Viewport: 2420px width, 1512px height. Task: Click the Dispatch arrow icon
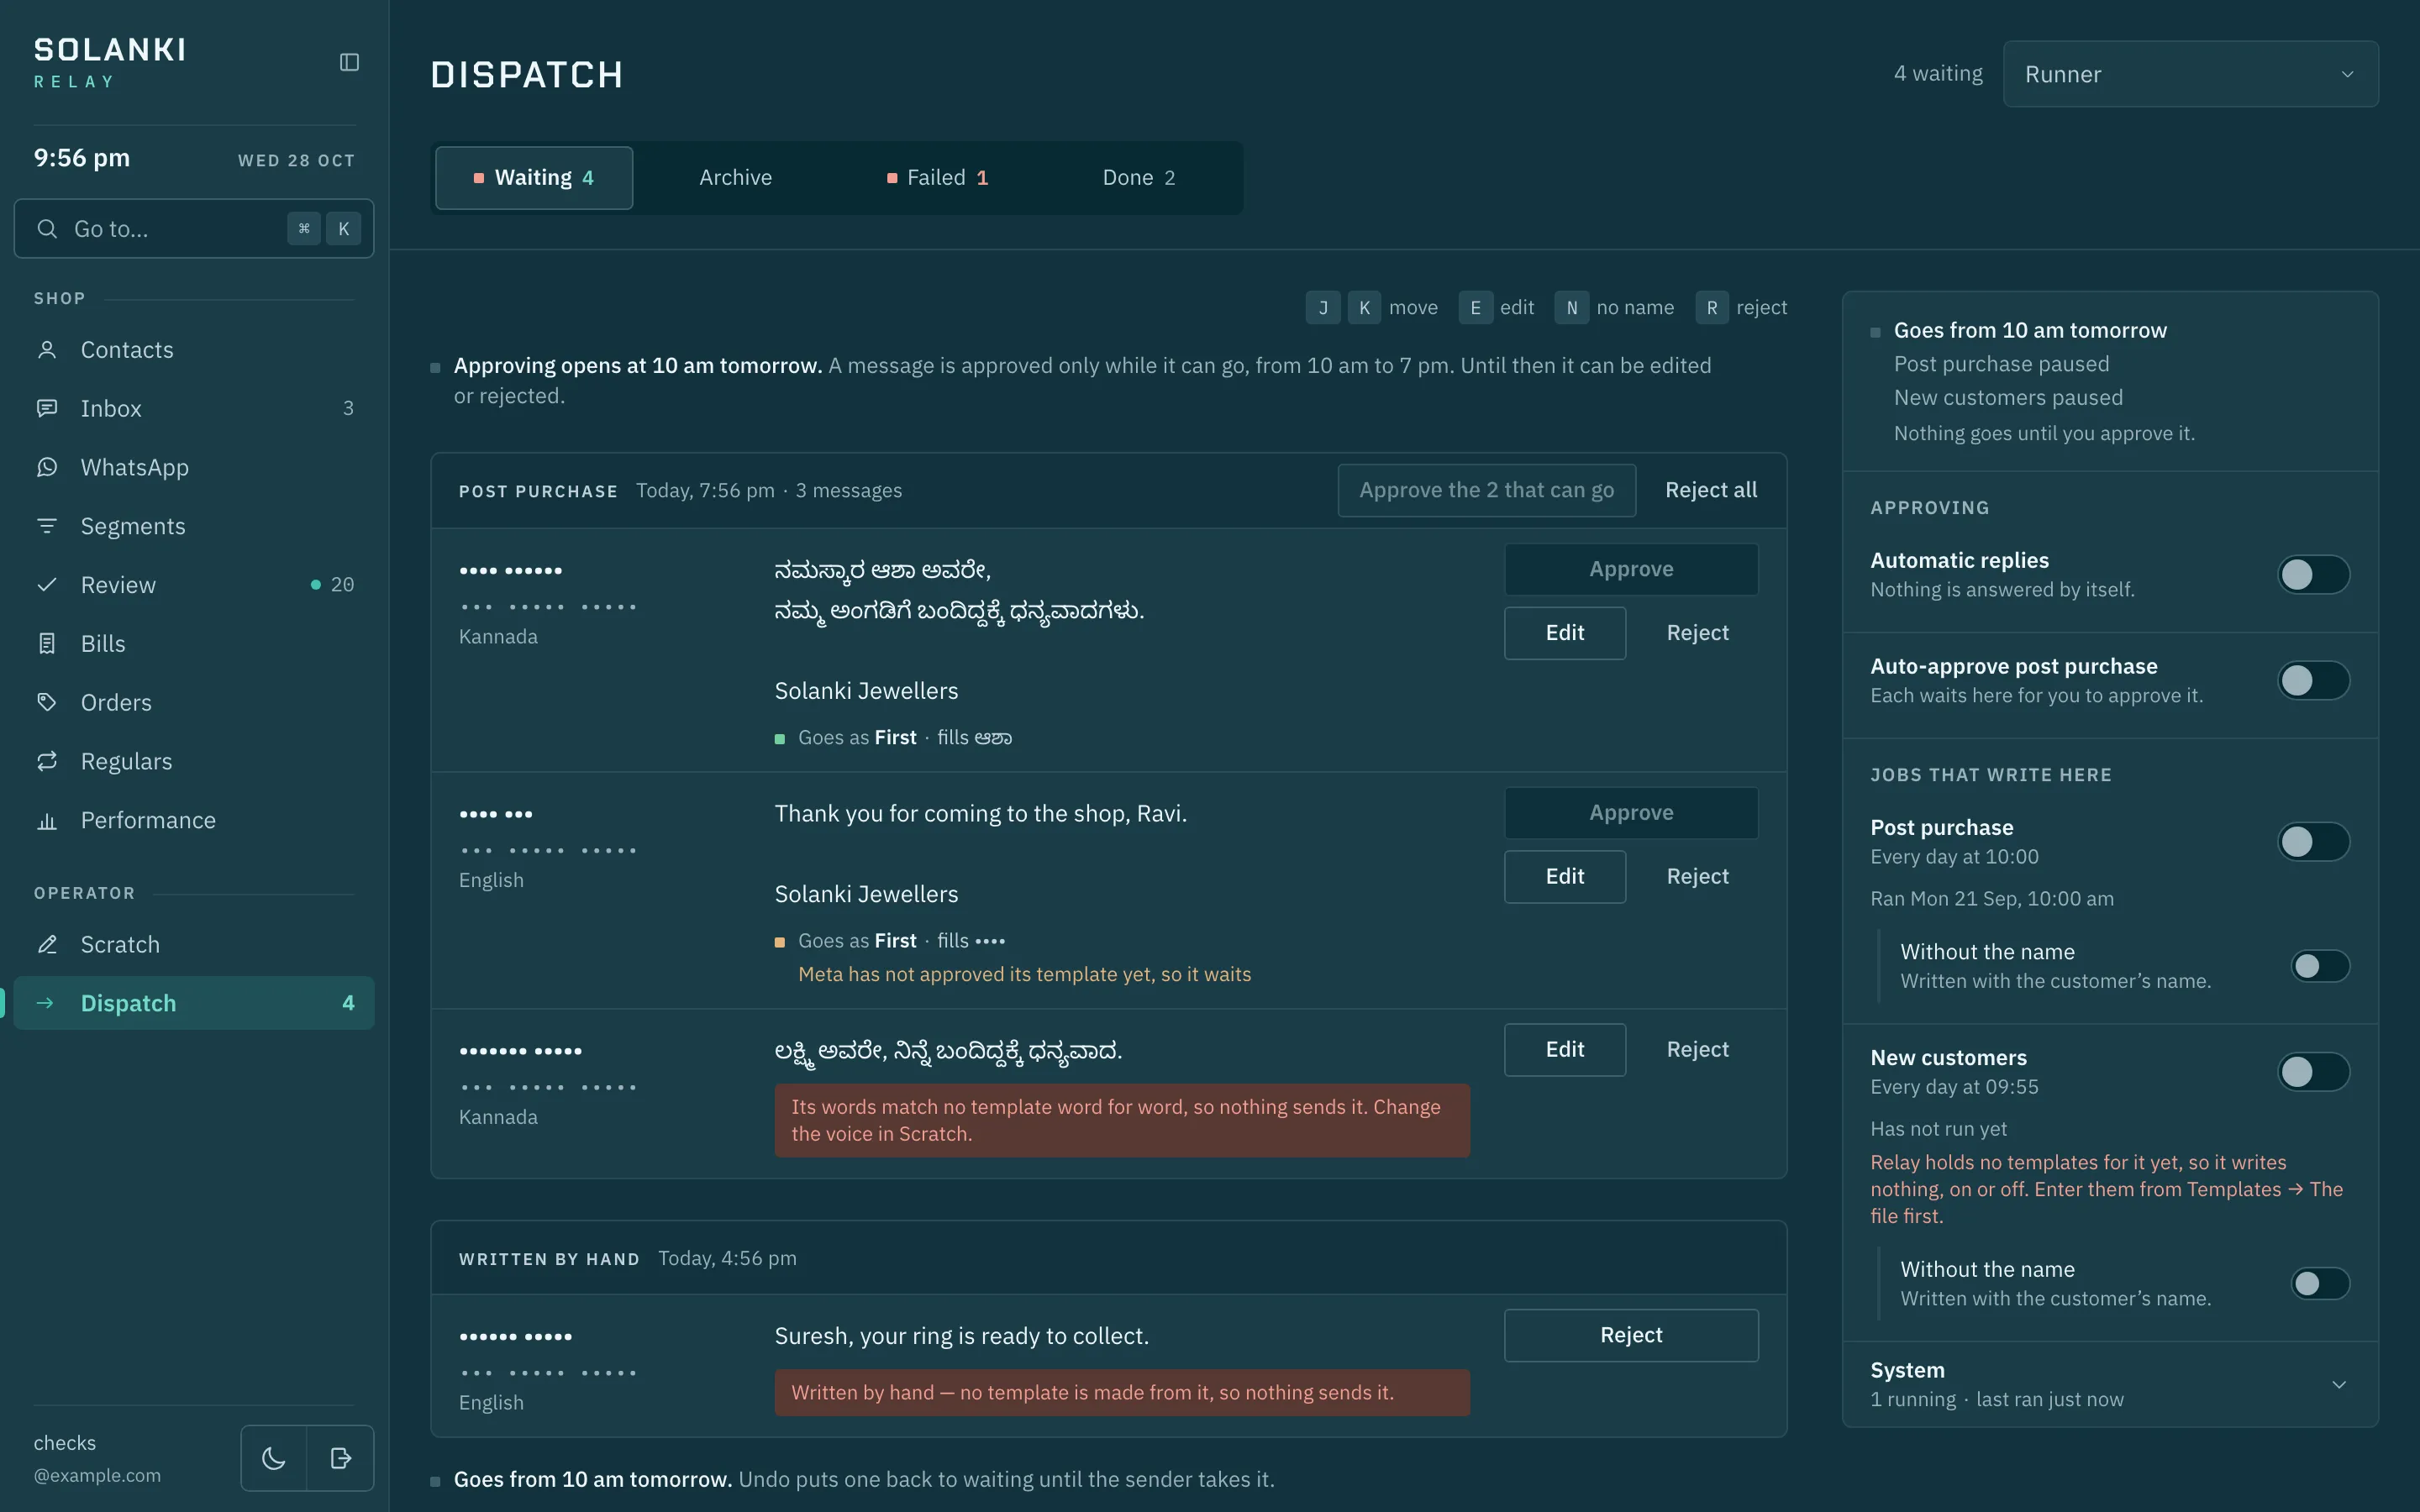(x=45, y=1003)
